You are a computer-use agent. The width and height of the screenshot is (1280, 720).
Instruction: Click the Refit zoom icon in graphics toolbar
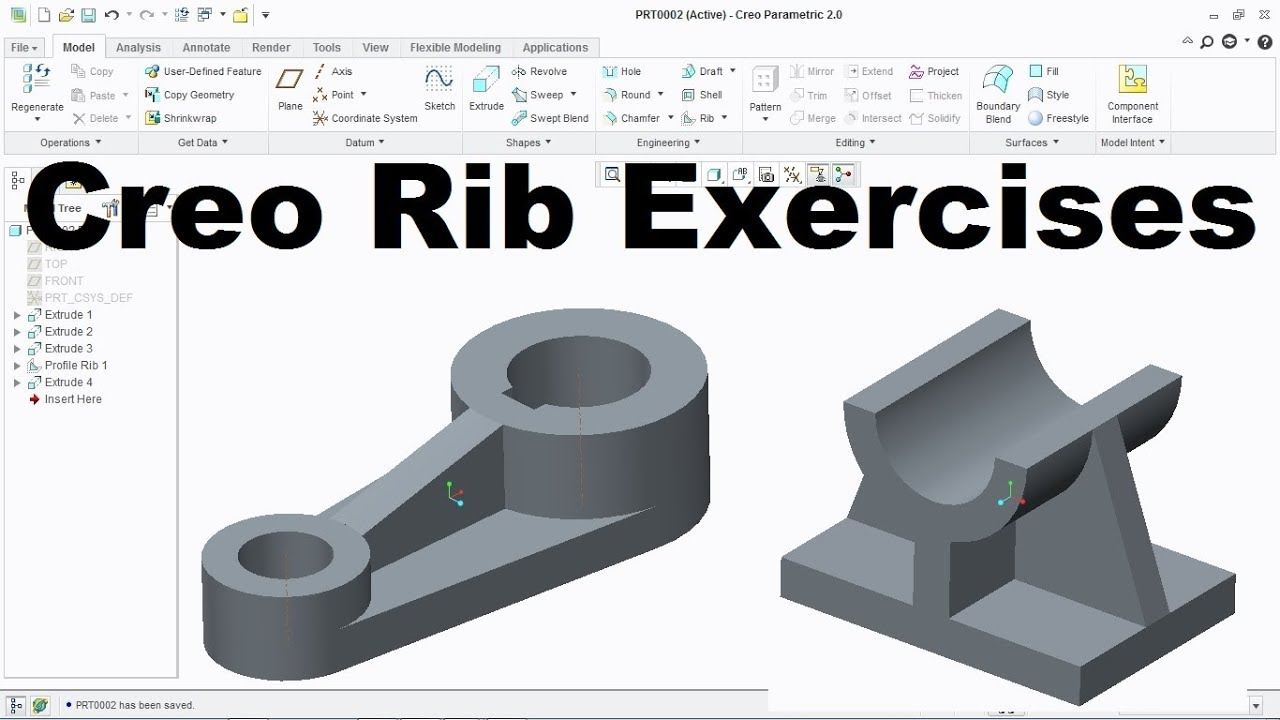pos(612,175)
